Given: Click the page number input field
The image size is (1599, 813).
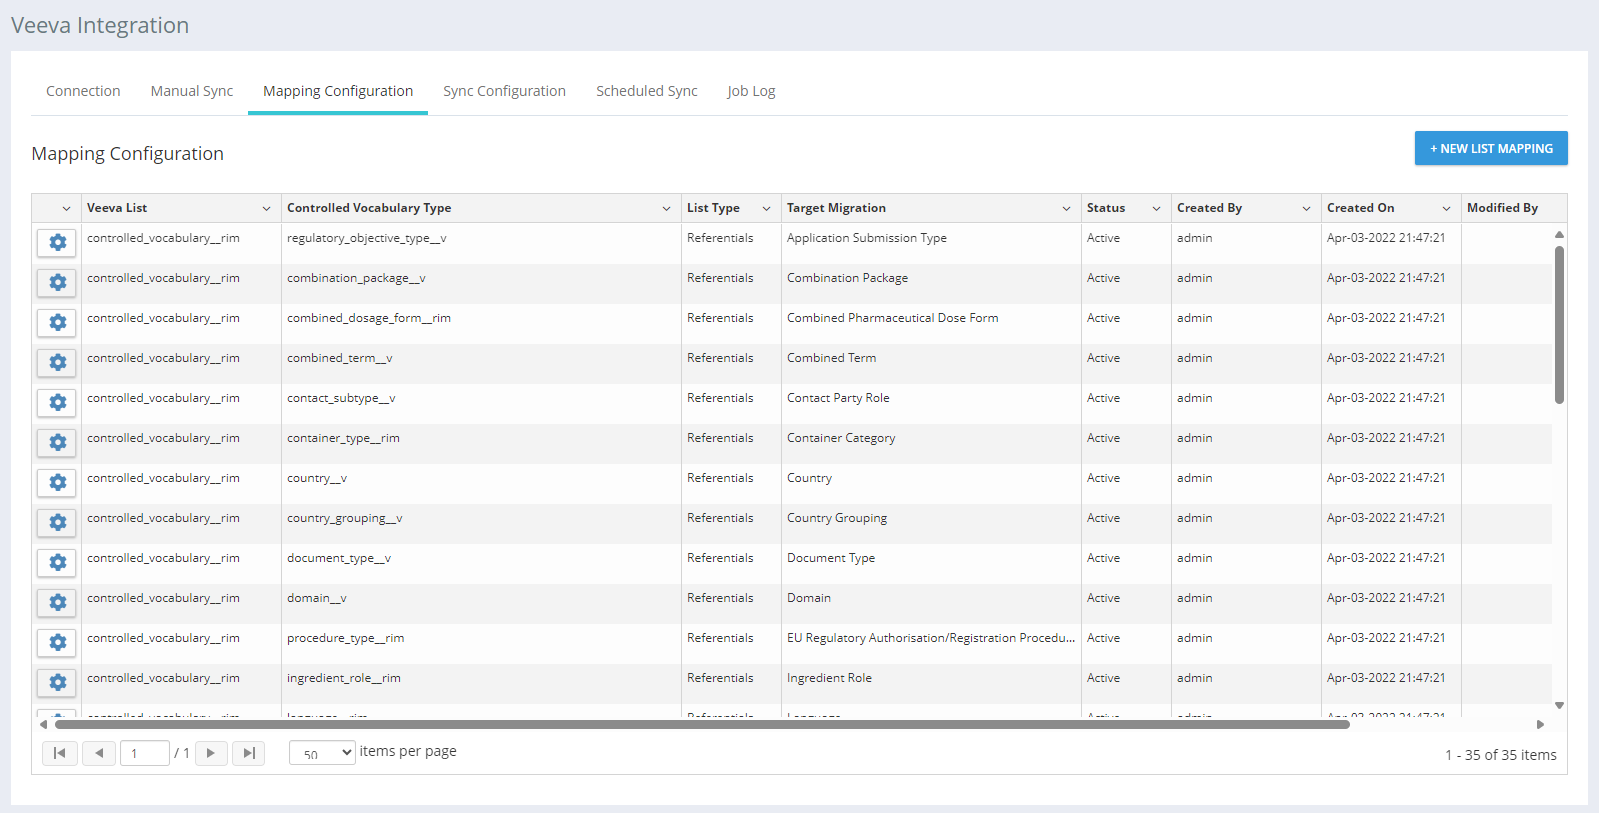Looking at the screenshot, I should click(x=145, y=753).
